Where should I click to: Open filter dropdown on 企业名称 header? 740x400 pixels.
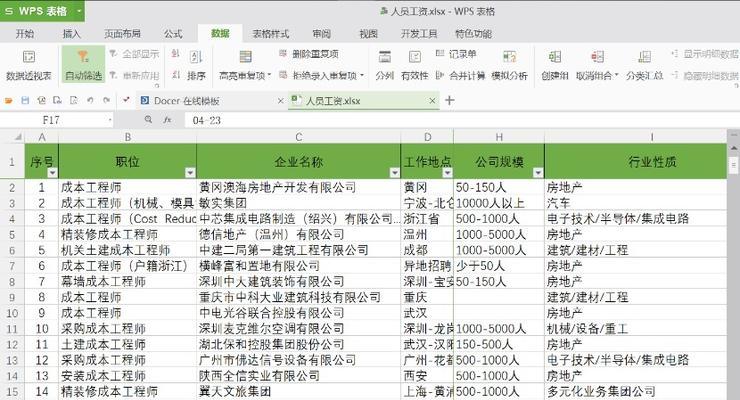point(395,173)
